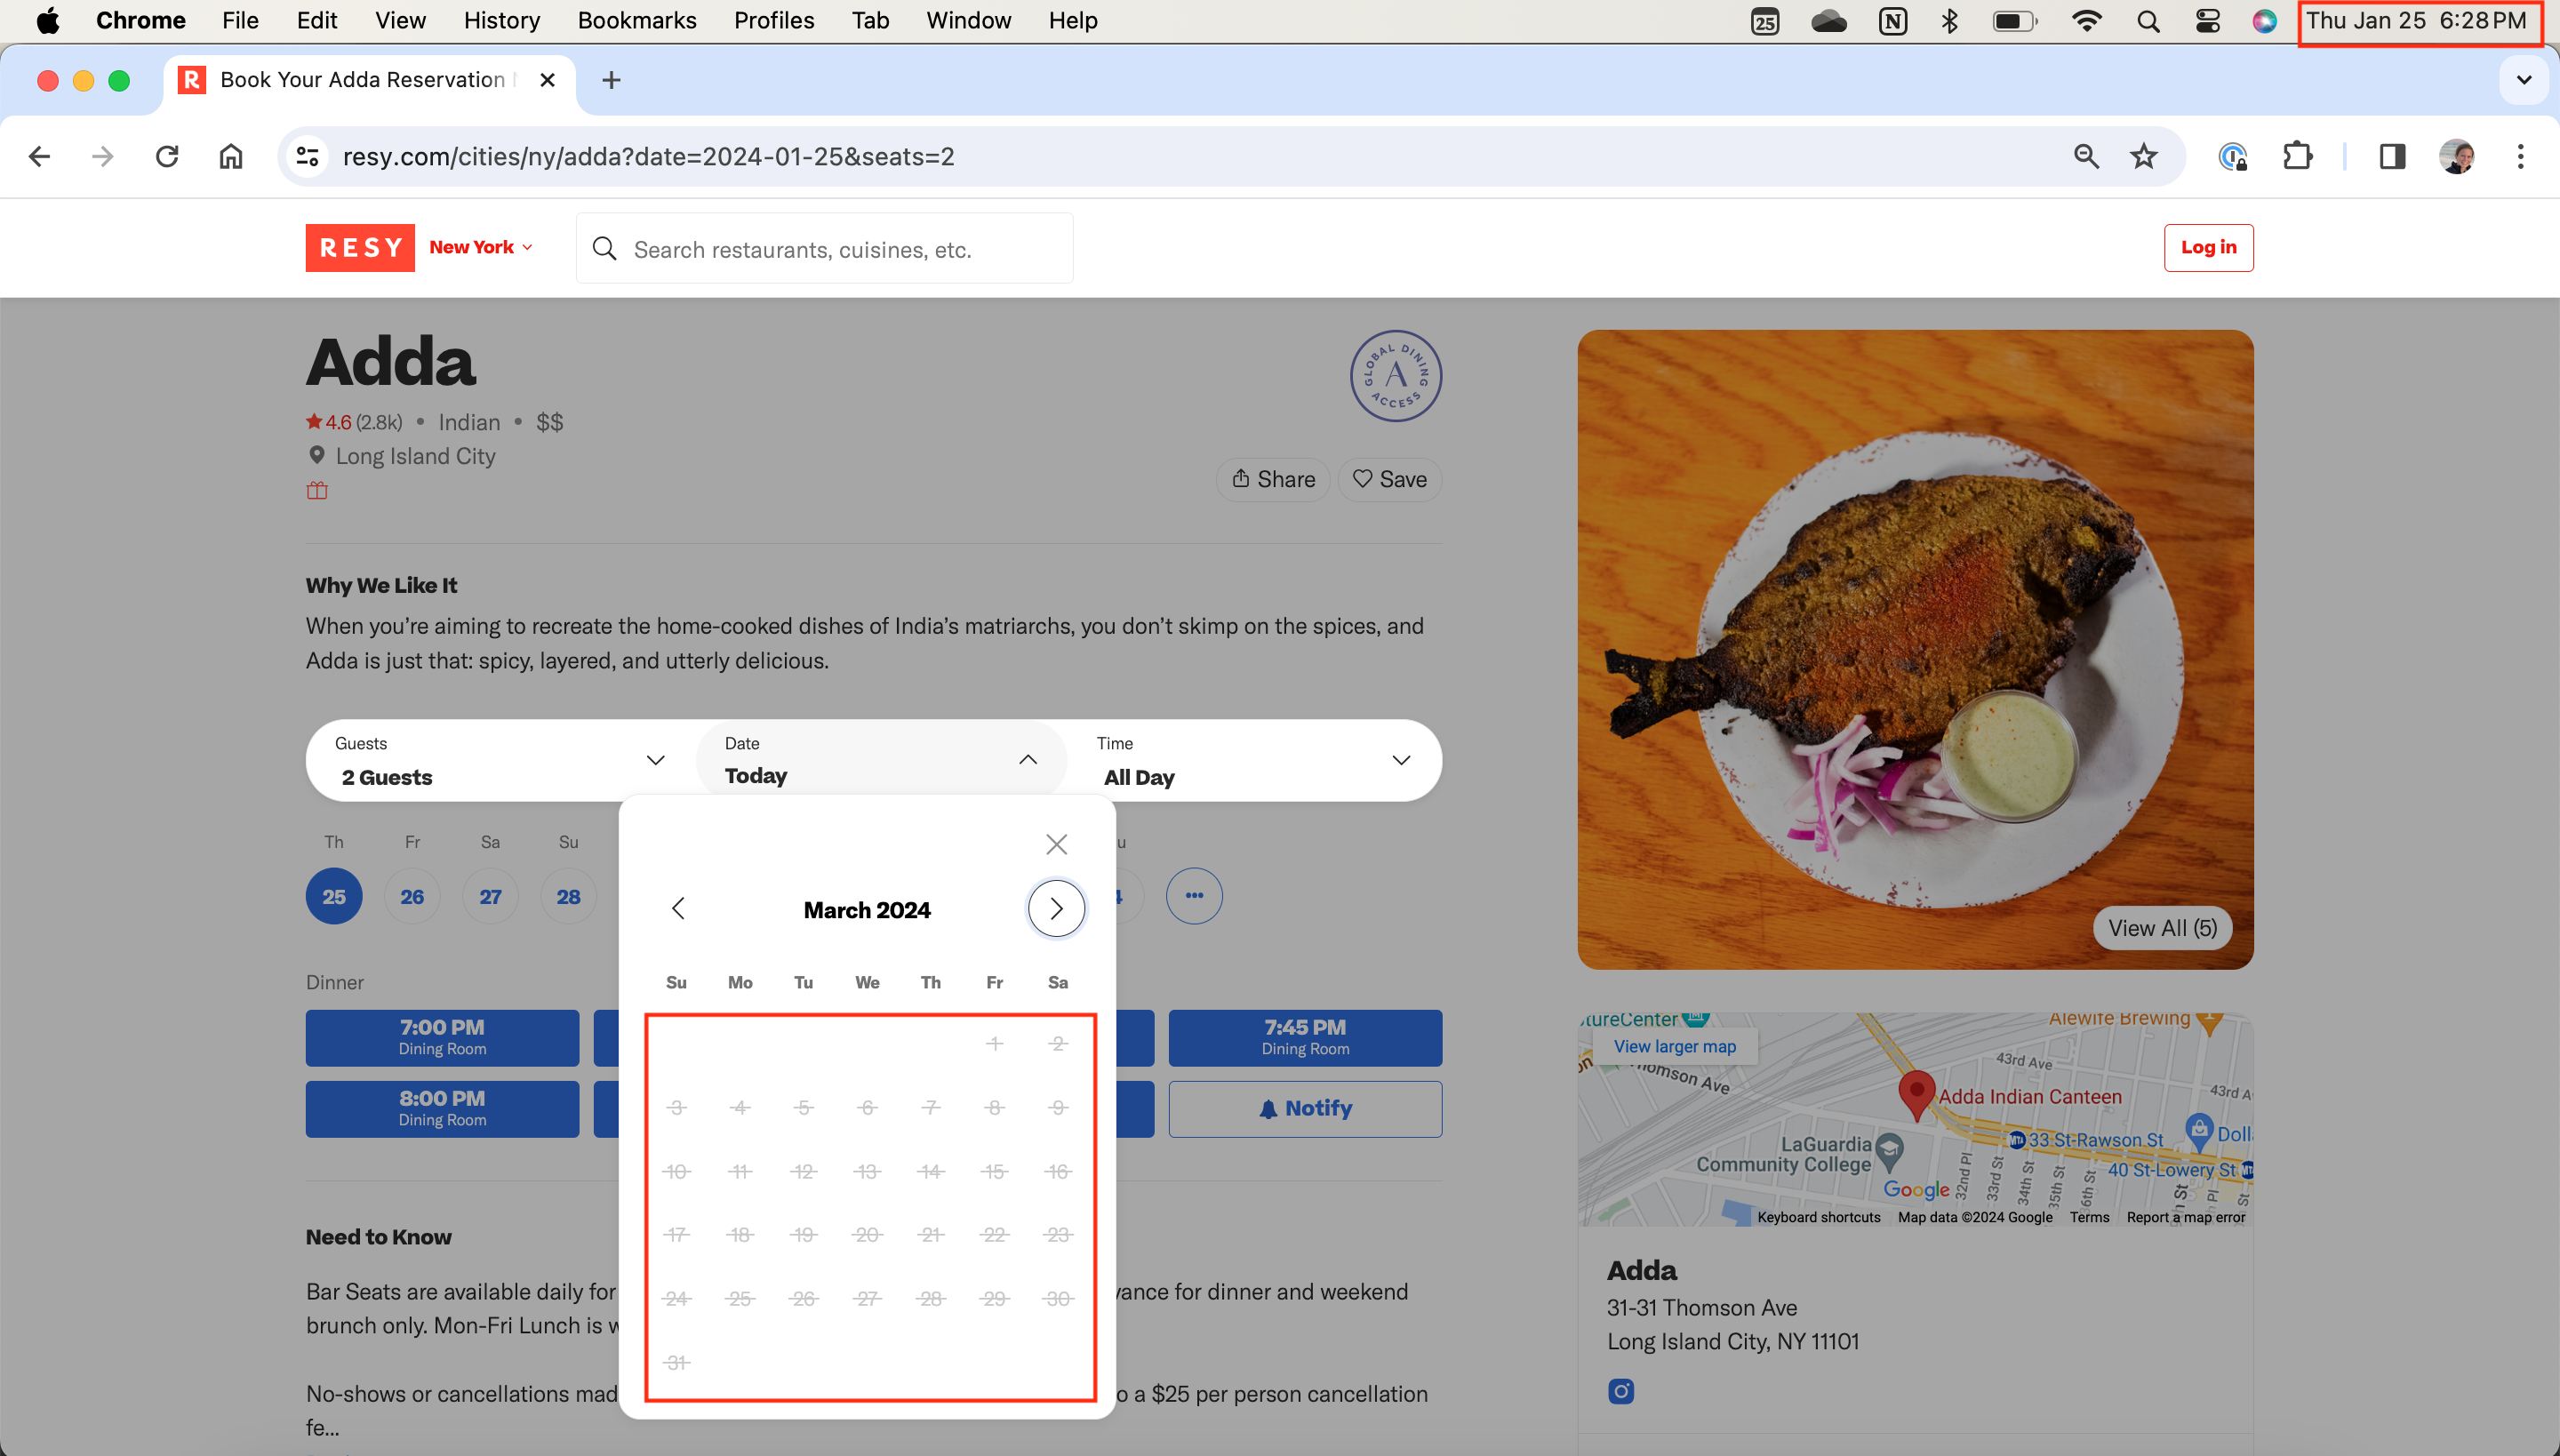Click the location pin icon
Image resolution: width=2560 pixels, height=1456 pixels.
(316, 455)
